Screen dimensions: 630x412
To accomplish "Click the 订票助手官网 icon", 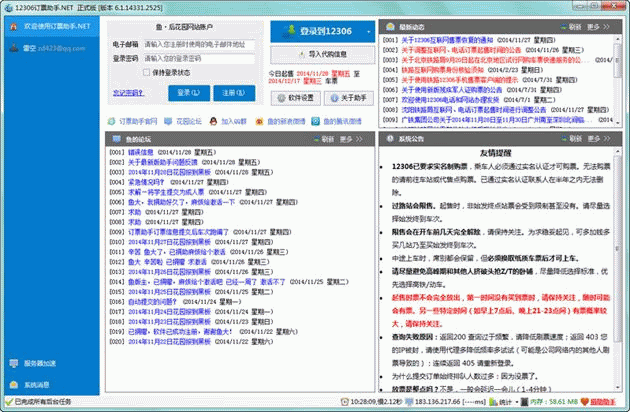I will coord(111,121).
